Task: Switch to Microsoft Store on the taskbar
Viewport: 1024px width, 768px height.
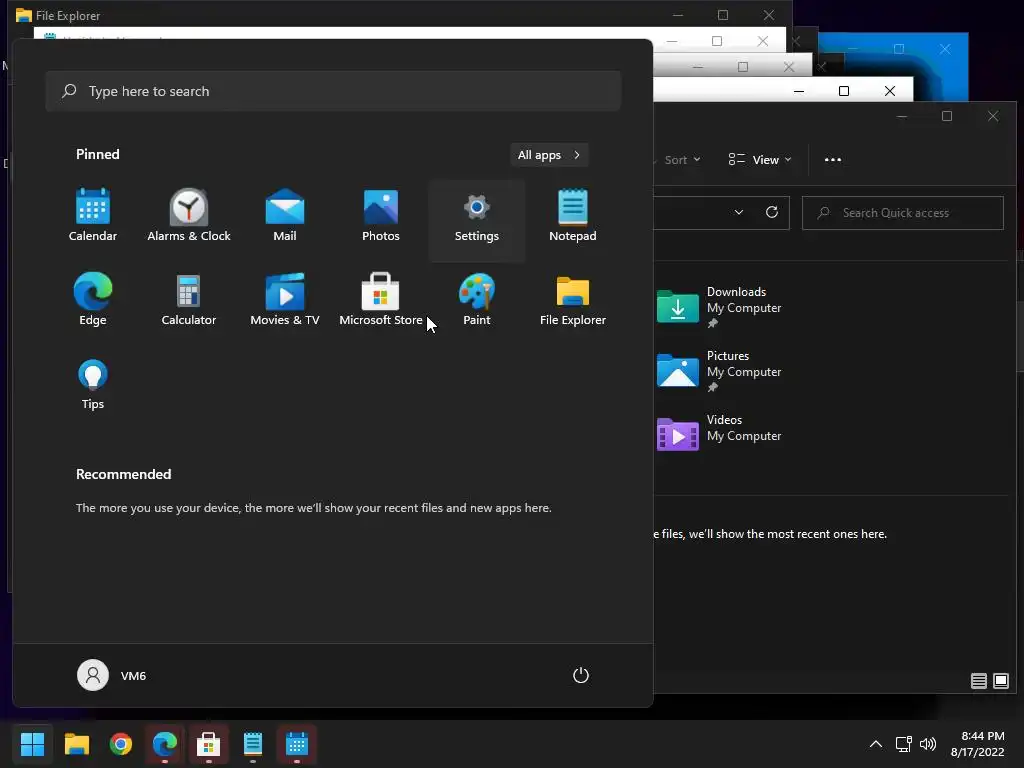Action: coord(209,744)
